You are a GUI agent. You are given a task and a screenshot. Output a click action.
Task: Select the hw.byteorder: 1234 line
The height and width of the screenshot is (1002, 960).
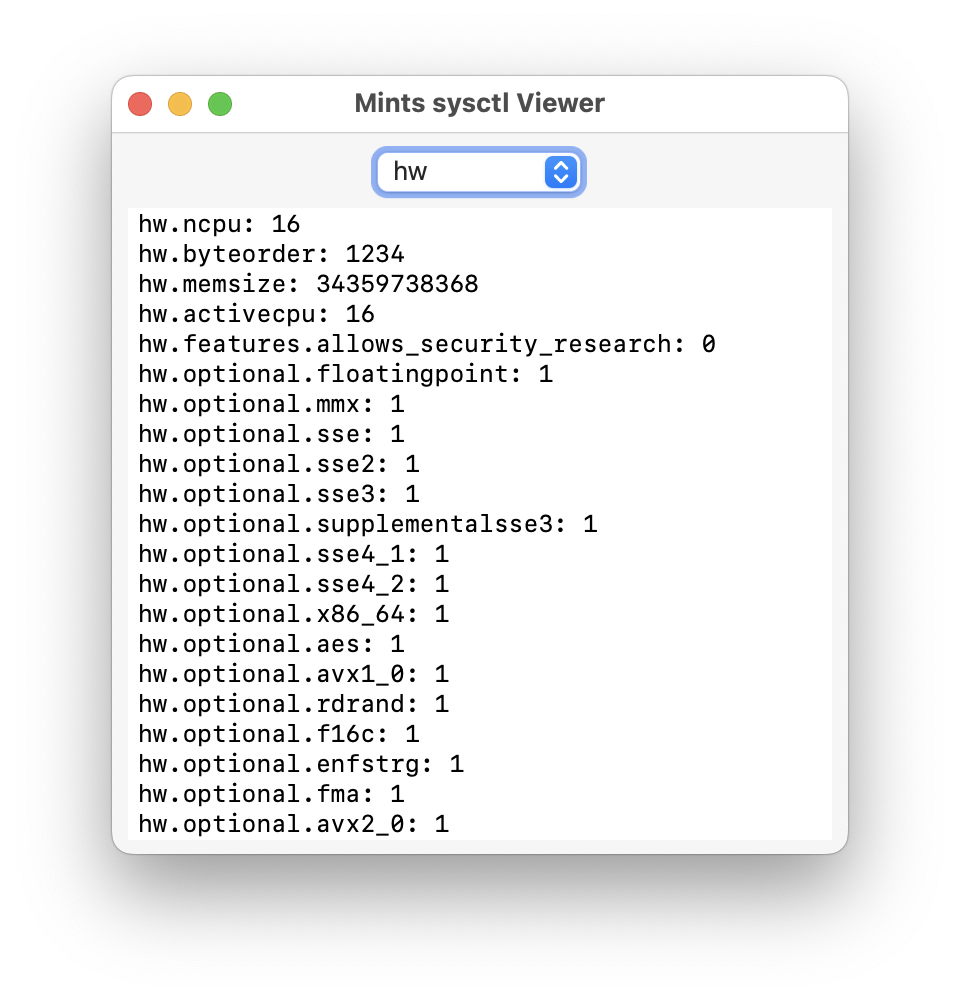tap(271, 254)
